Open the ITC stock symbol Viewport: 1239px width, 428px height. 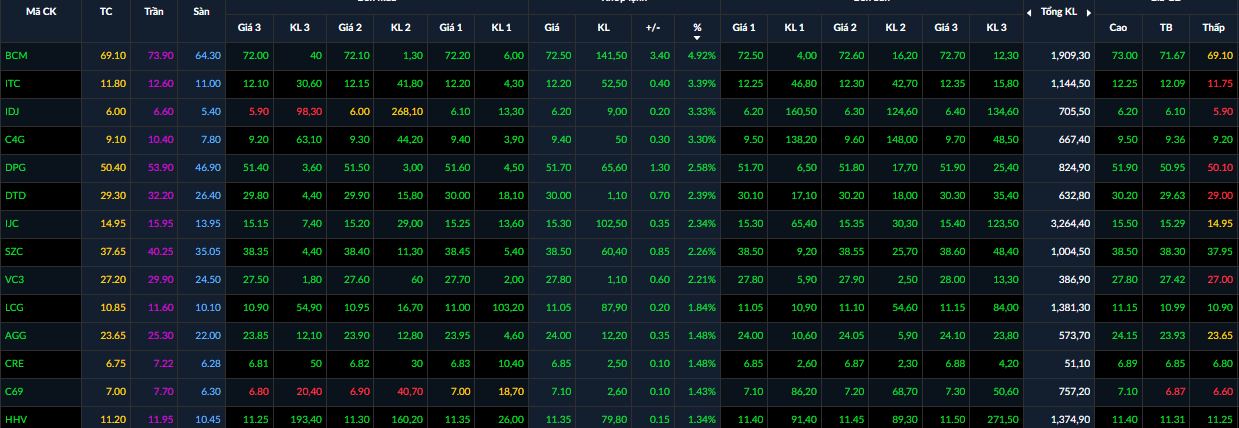pos(12,83)
